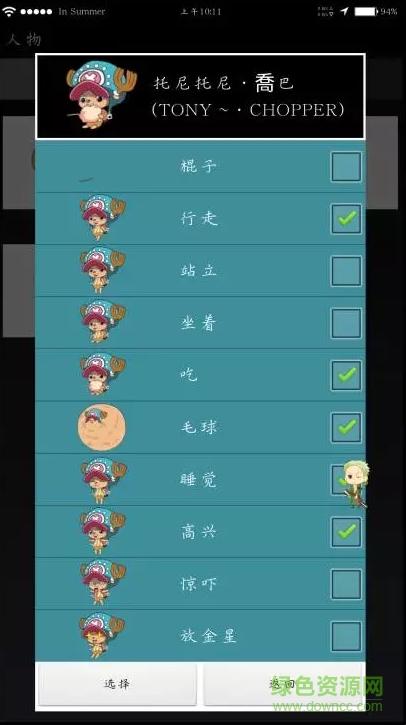Click the 选择 button

coord(117,684)
